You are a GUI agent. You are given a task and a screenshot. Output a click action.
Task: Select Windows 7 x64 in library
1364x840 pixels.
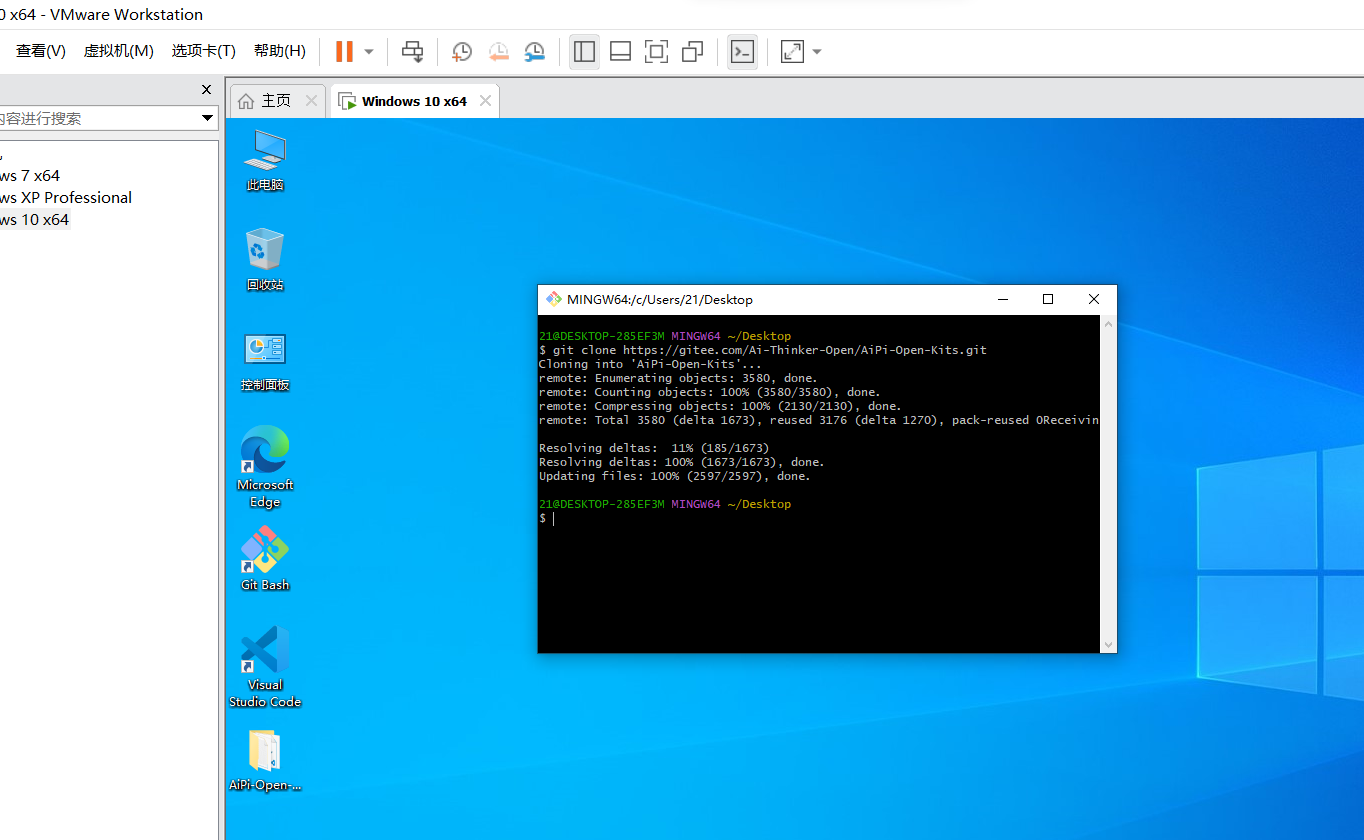point(30,176)
